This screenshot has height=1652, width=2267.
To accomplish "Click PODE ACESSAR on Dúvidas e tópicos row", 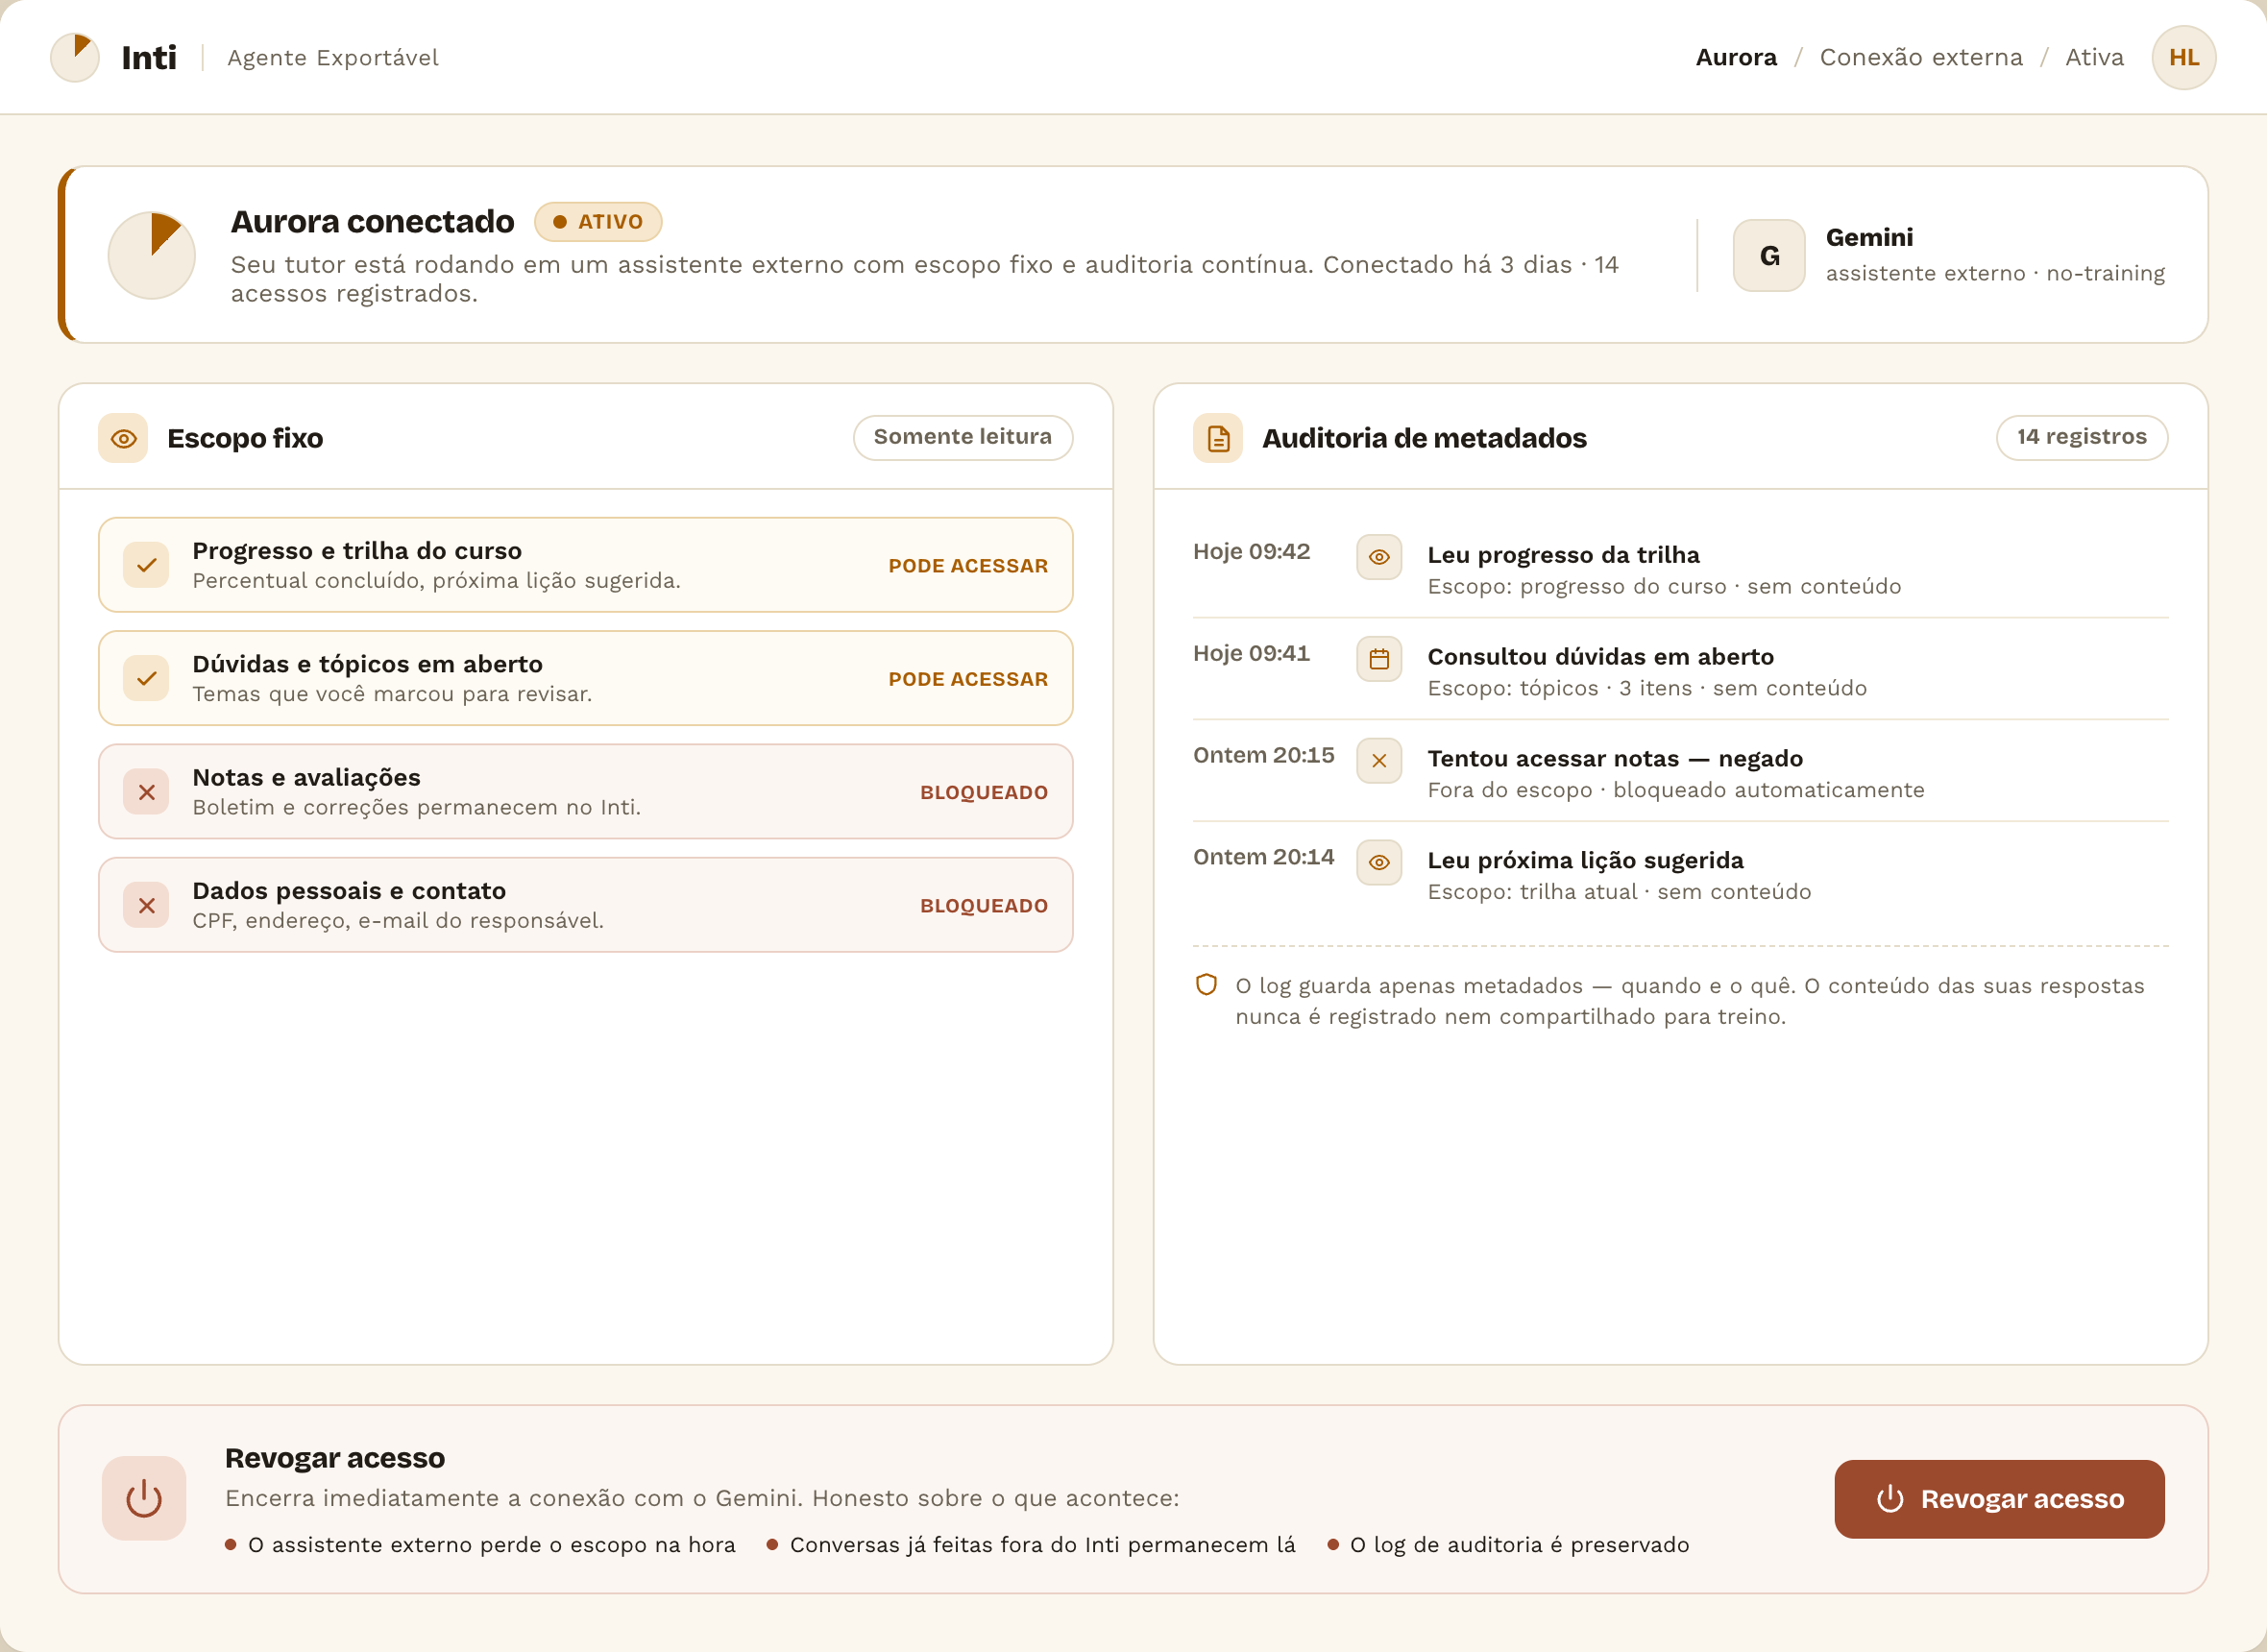I will 968,678.
